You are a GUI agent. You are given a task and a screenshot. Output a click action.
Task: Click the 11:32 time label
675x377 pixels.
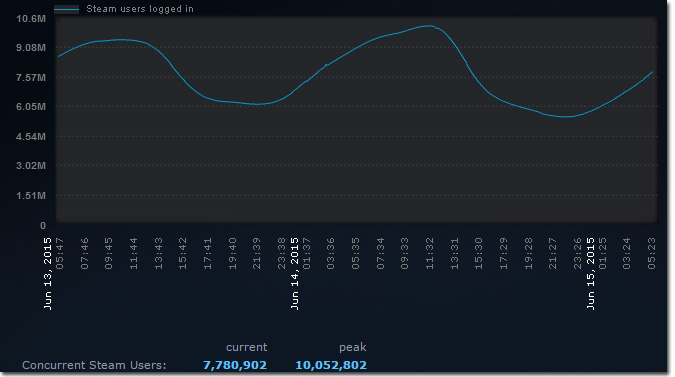pyautogui.click(x=430, y=253)
